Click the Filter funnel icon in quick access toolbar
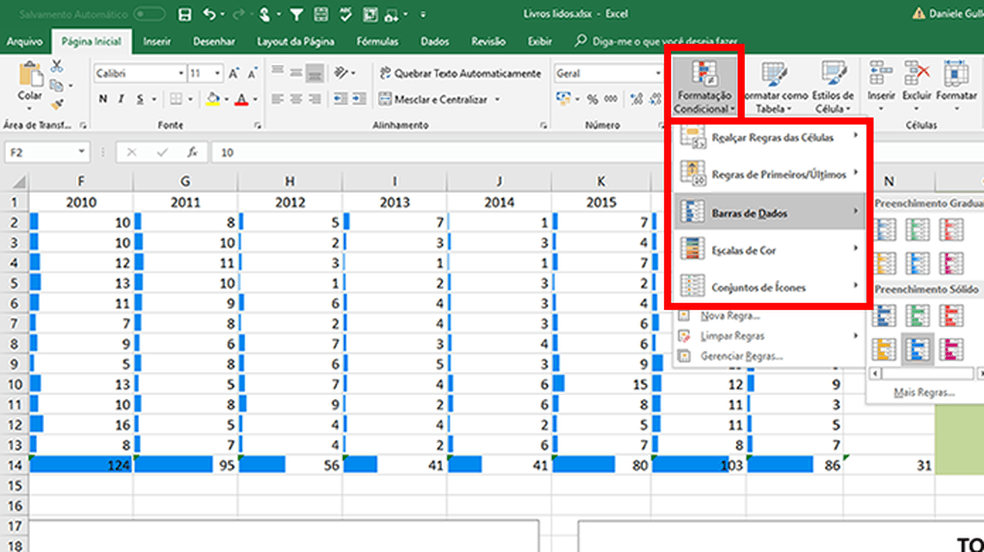Viewport: 984px width, 552px height. click(296, 15)
